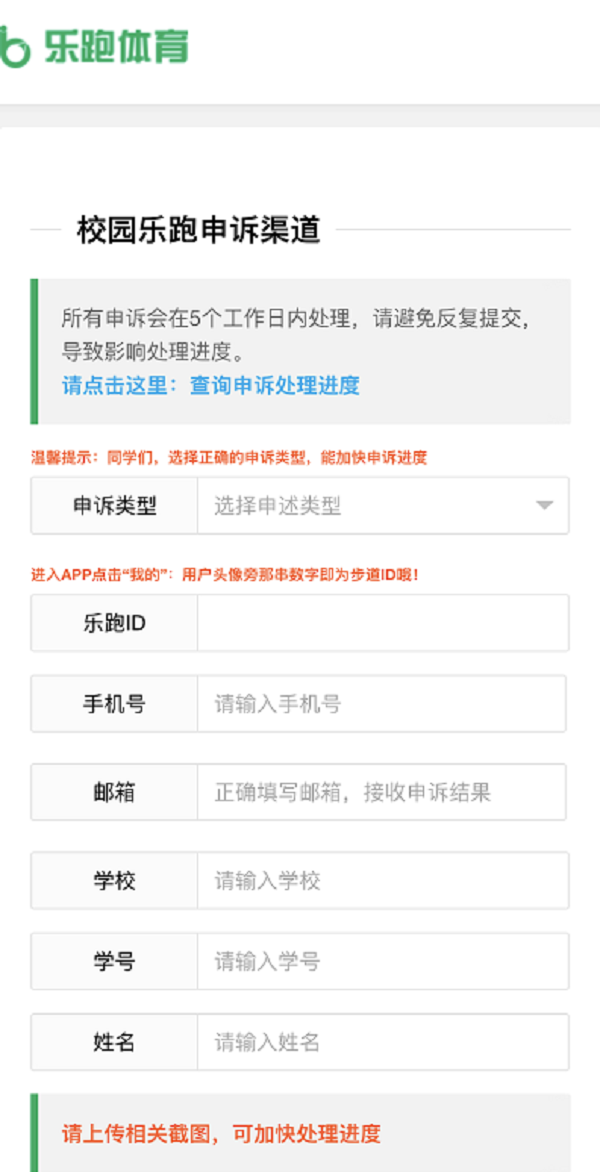The height and width of the screenshot is (1172, 600).
Task: Click the 请上传相关截图 upload notice
Action: pos(221,1134)
